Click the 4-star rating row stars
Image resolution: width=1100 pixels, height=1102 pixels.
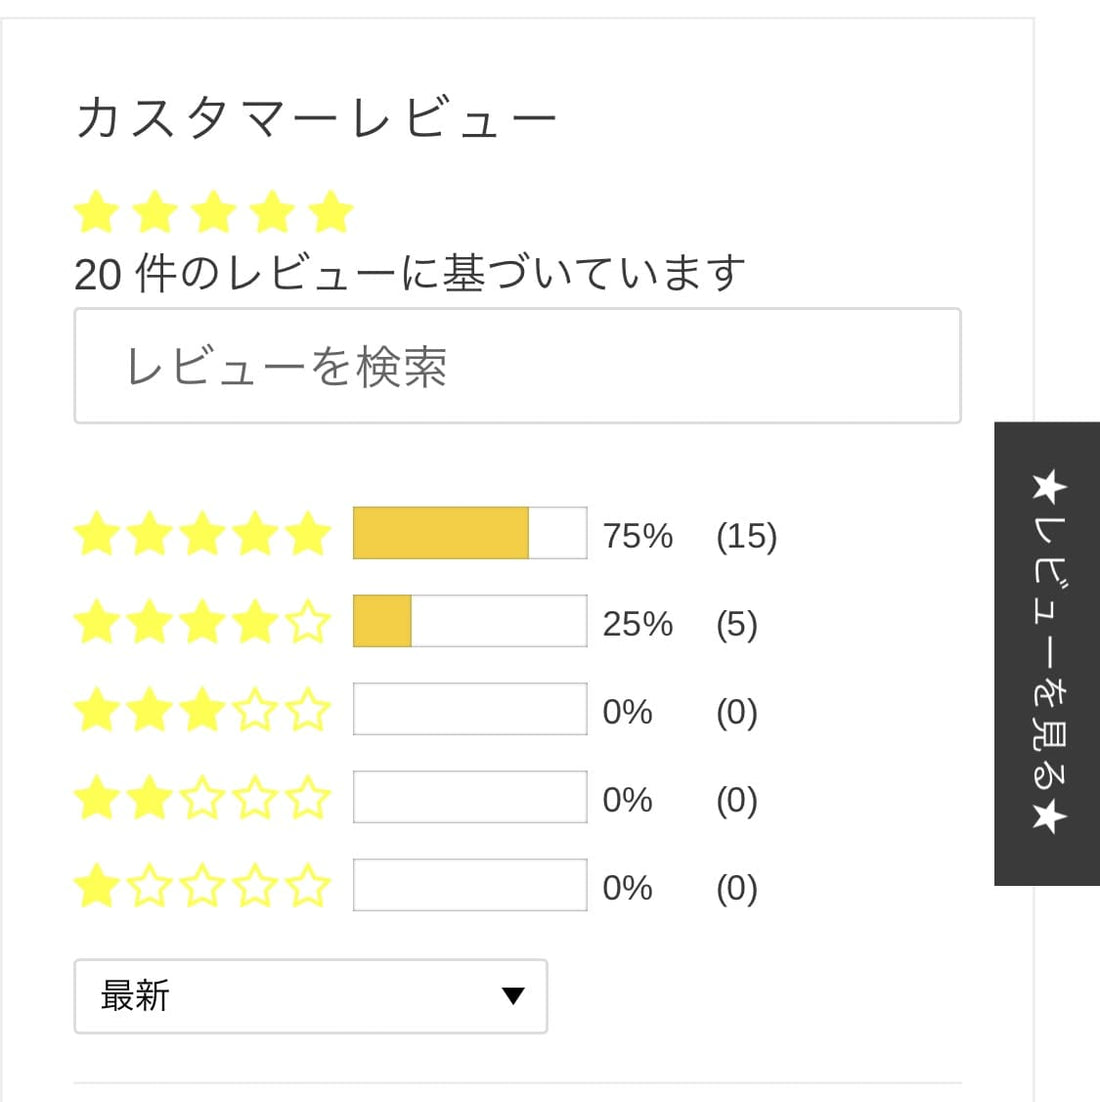coord(202,622)
